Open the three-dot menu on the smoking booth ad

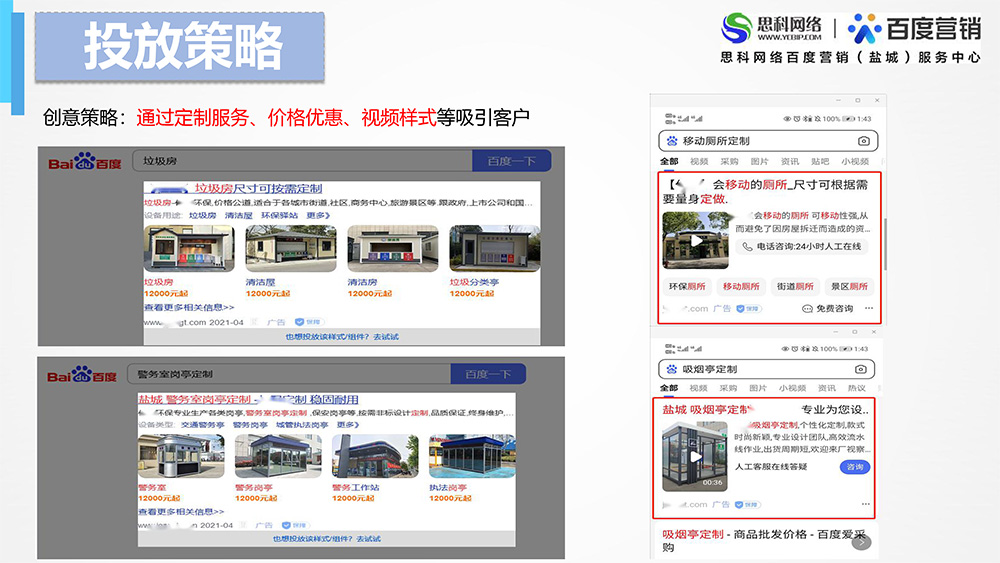point(867,504)
